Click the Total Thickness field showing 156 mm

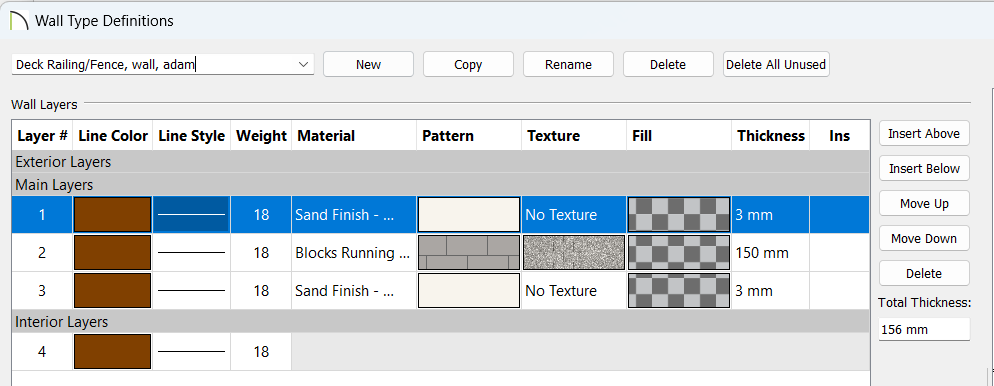point(924,330)
